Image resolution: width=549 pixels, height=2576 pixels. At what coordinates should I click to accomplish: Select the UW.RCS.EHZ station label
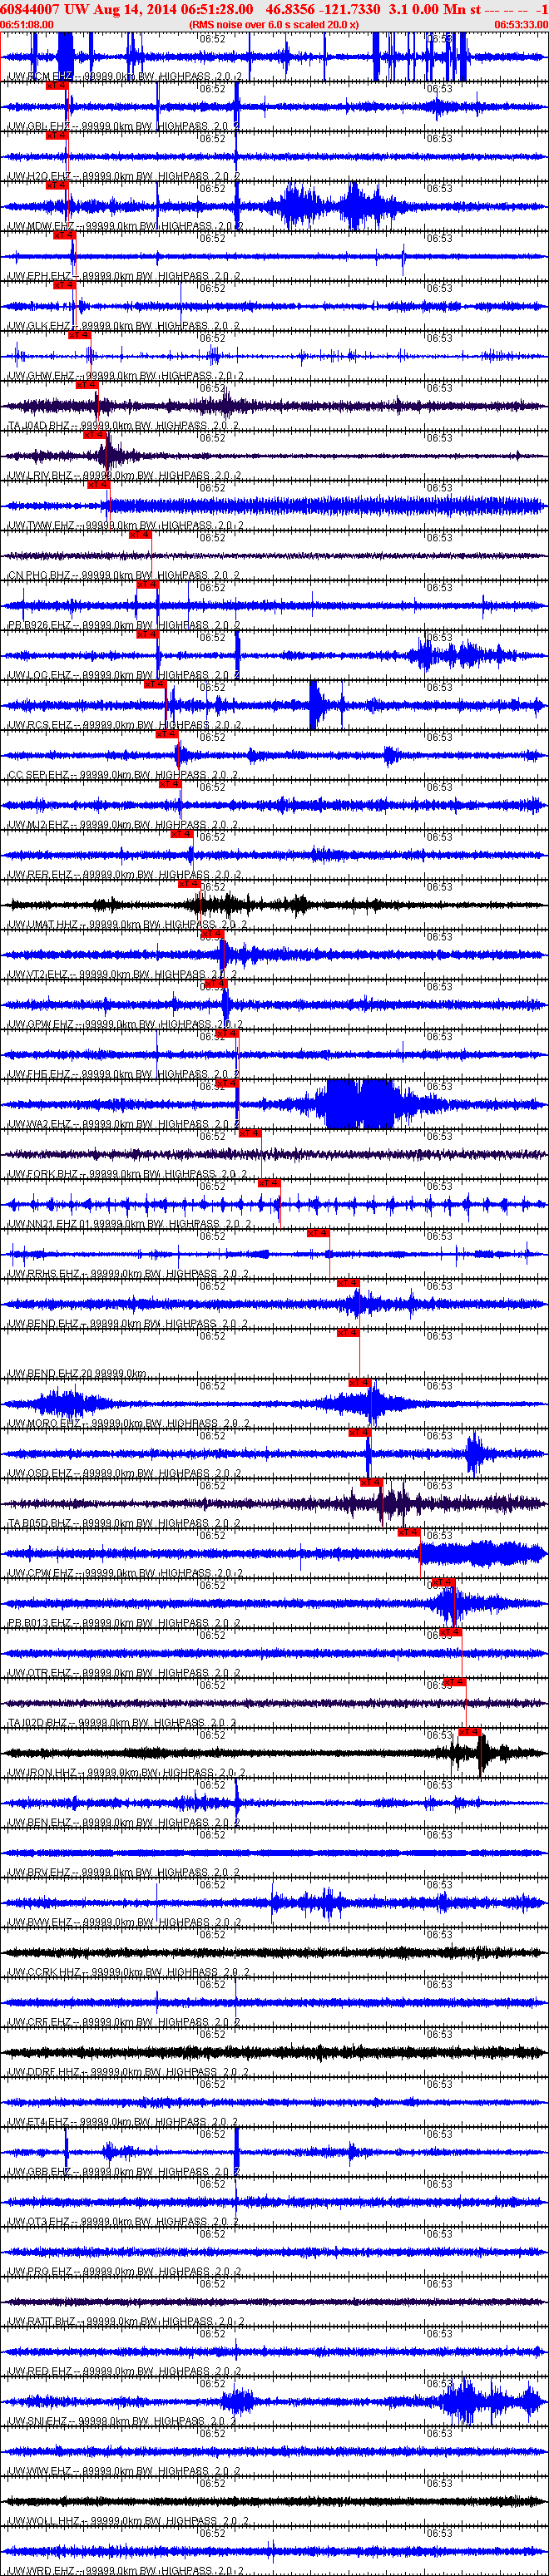point(40,725)
